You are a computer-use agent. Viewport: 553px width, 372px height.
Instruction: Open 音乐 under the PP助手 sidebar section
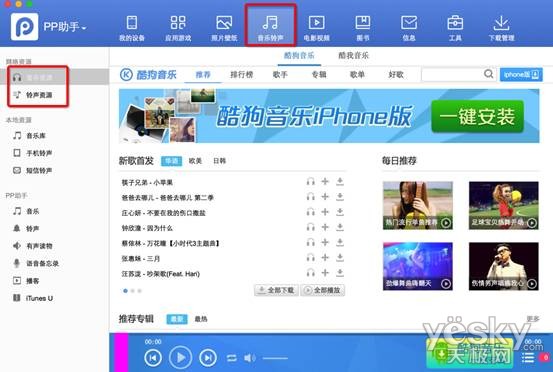click(x=32, y=211)
